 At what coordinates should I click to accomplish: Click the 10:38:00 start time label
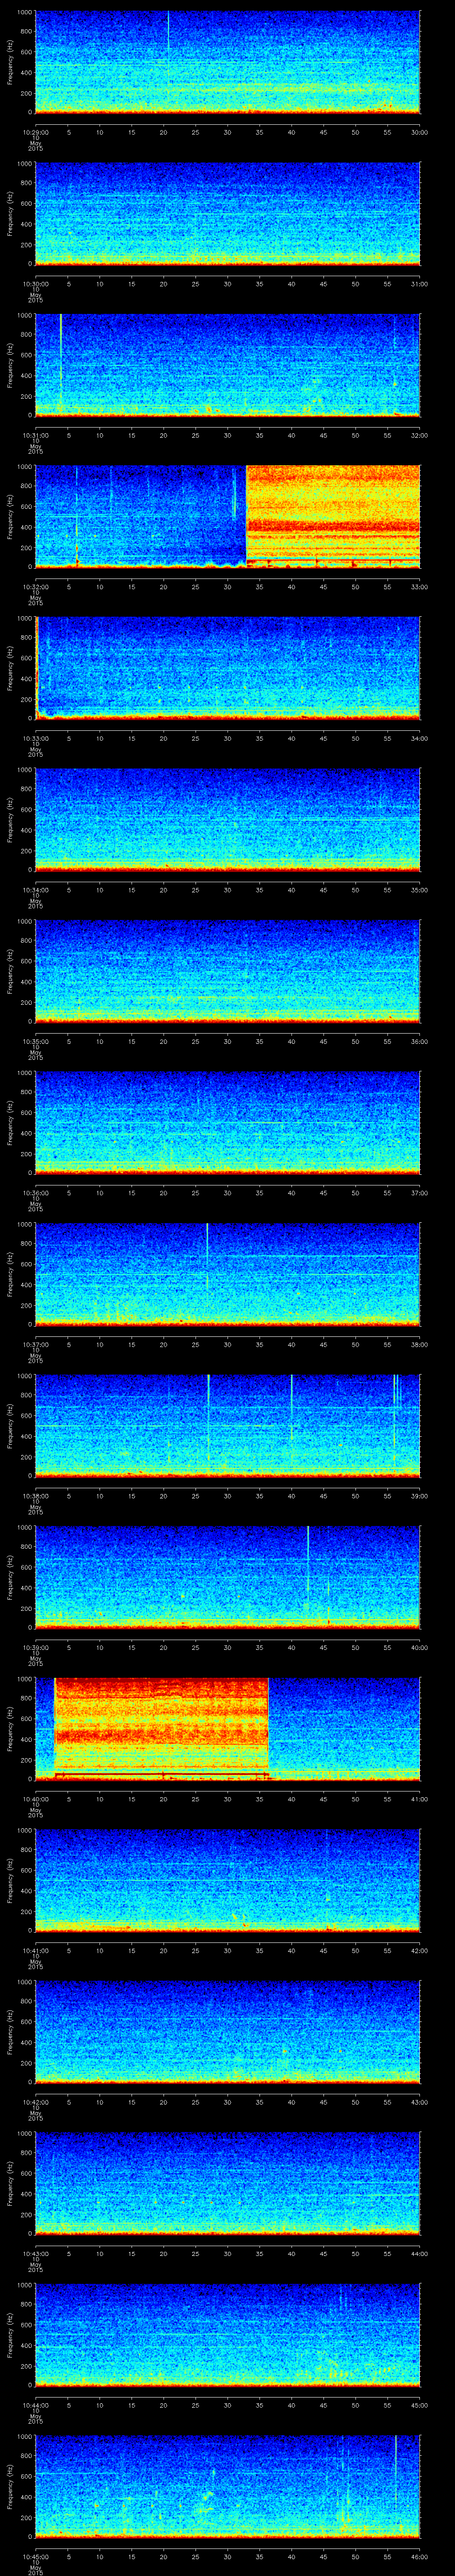click(35, 1496)
